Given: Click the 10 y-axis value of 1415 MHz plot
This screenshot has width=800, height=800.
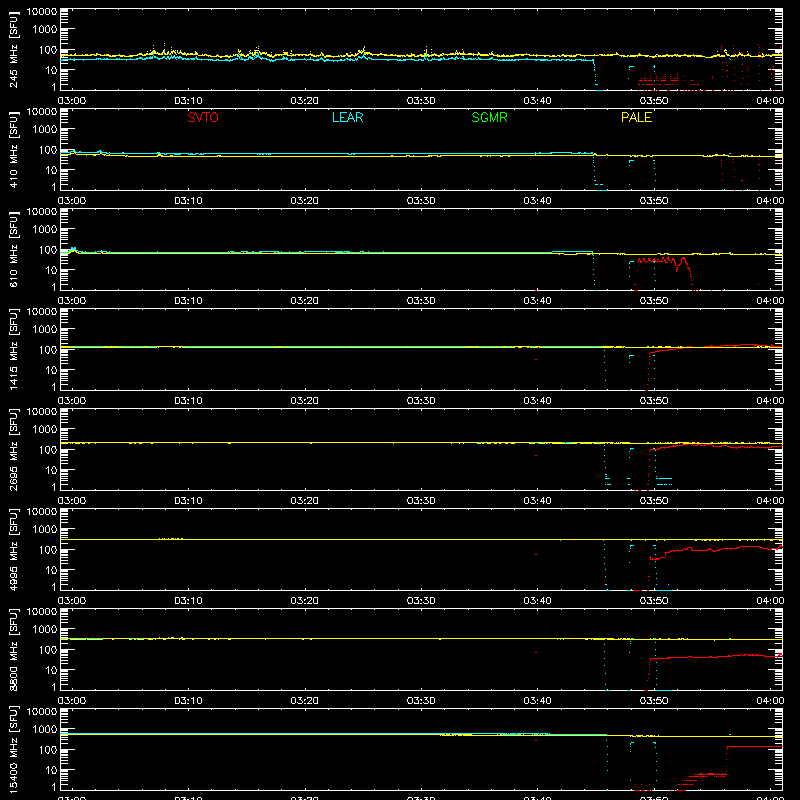Looking at the screenshot, I should (51, 370).
